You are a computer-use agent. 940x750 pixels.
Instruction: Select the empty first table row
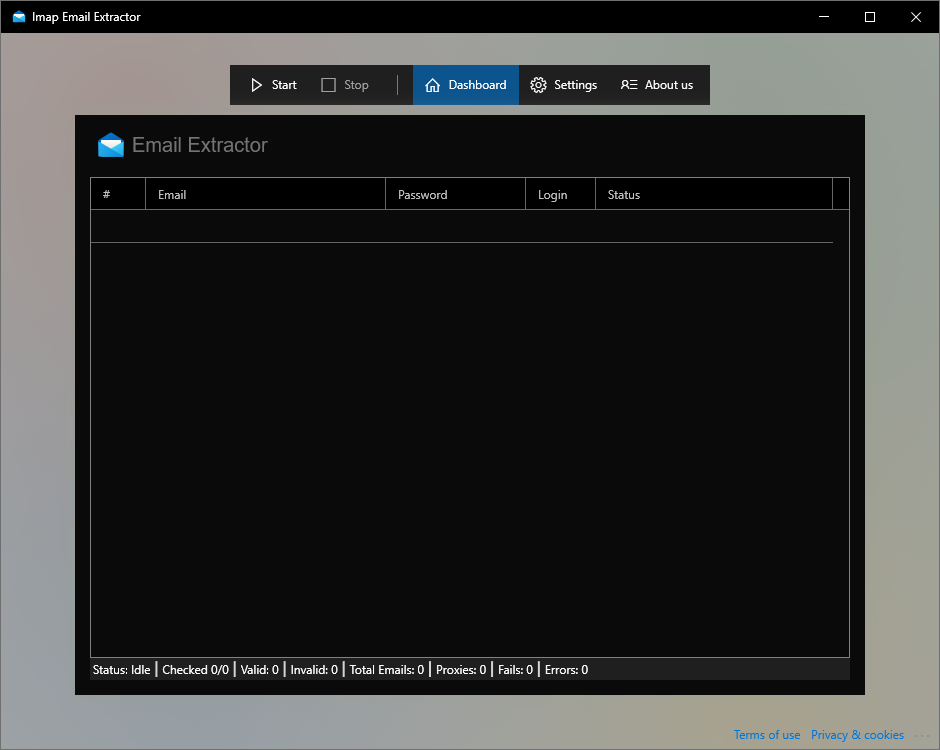click(461, 227)
